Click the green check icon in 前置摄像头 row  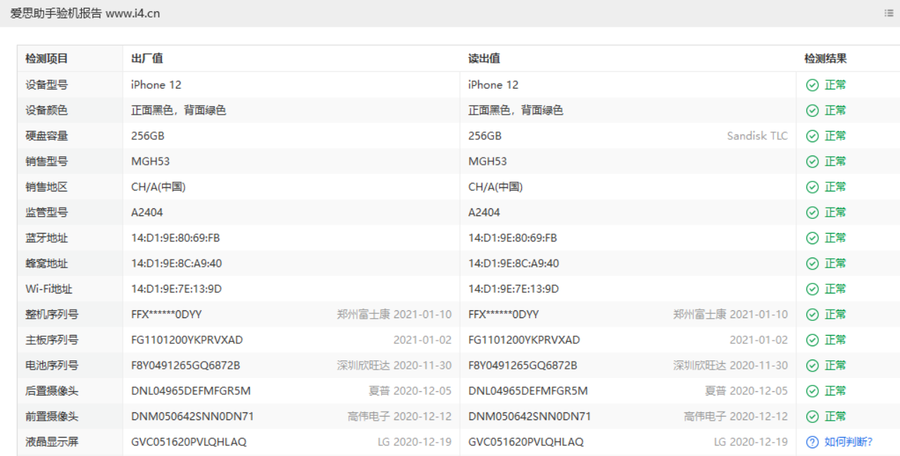tap(812, 416)
